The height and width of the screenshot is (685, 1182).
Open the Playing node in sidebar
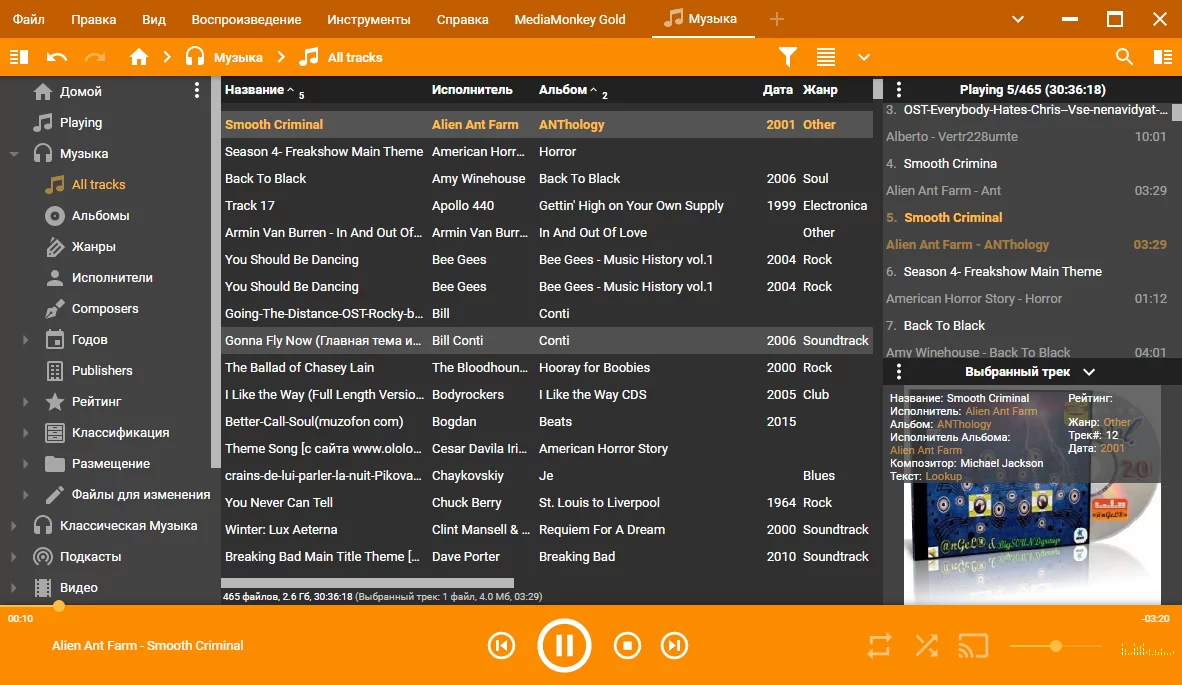81,122
